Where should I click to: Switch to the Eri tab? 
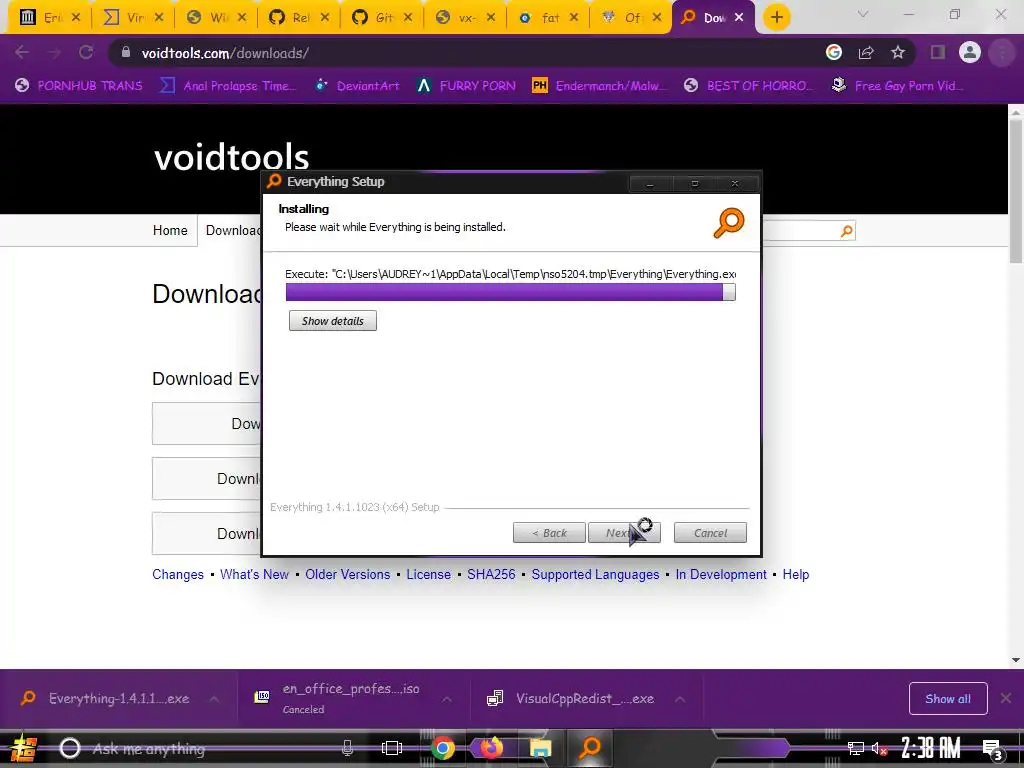tap(50, 18)
